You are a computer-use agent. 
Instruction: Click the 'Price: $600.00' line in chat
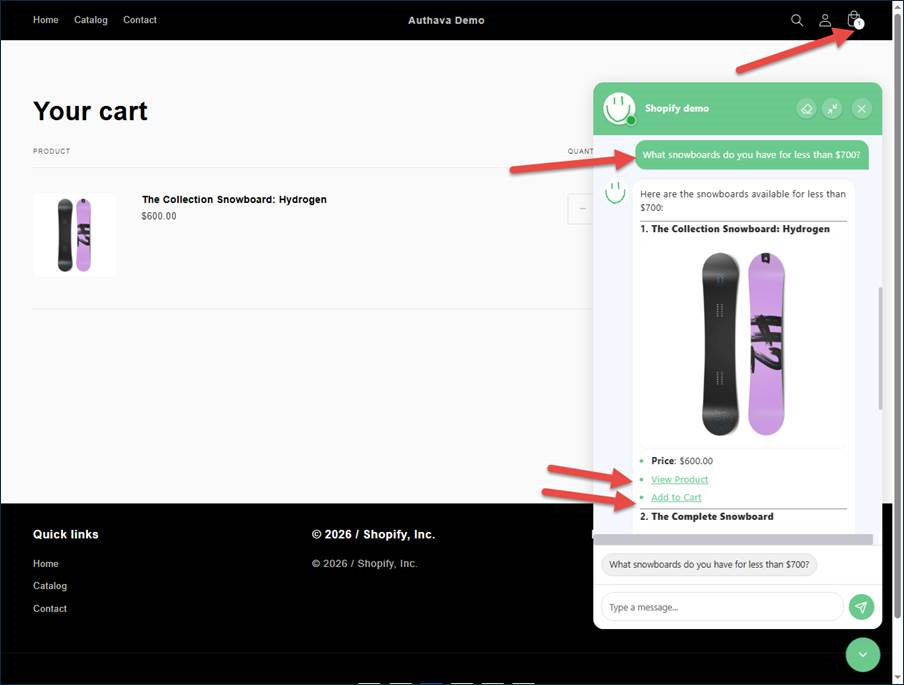coord(682,461)
